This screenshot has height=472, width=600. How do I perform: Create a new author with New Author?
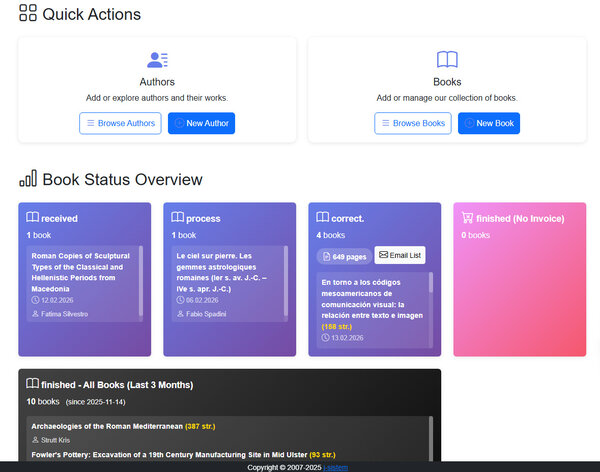tap(201, 123)
